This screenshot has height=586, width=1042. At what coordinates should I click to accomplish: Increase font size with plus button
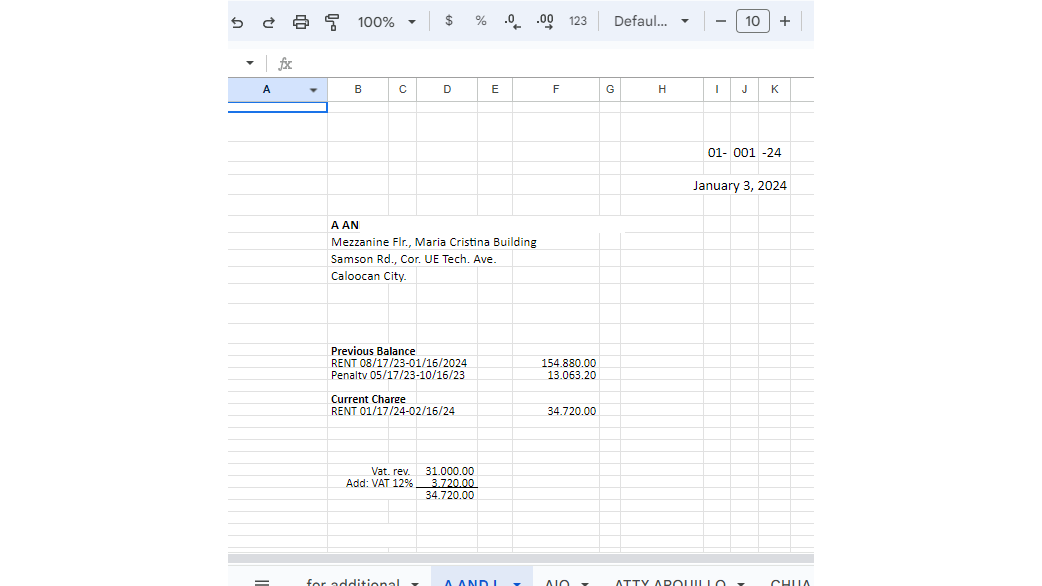pos(785,21)
